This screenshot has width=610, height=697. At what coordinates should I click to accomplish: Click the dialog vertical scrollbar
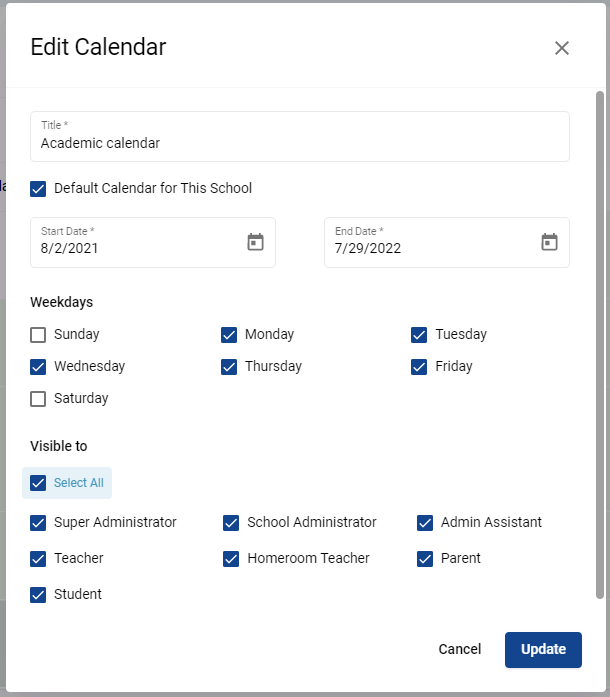coord(600,345)
